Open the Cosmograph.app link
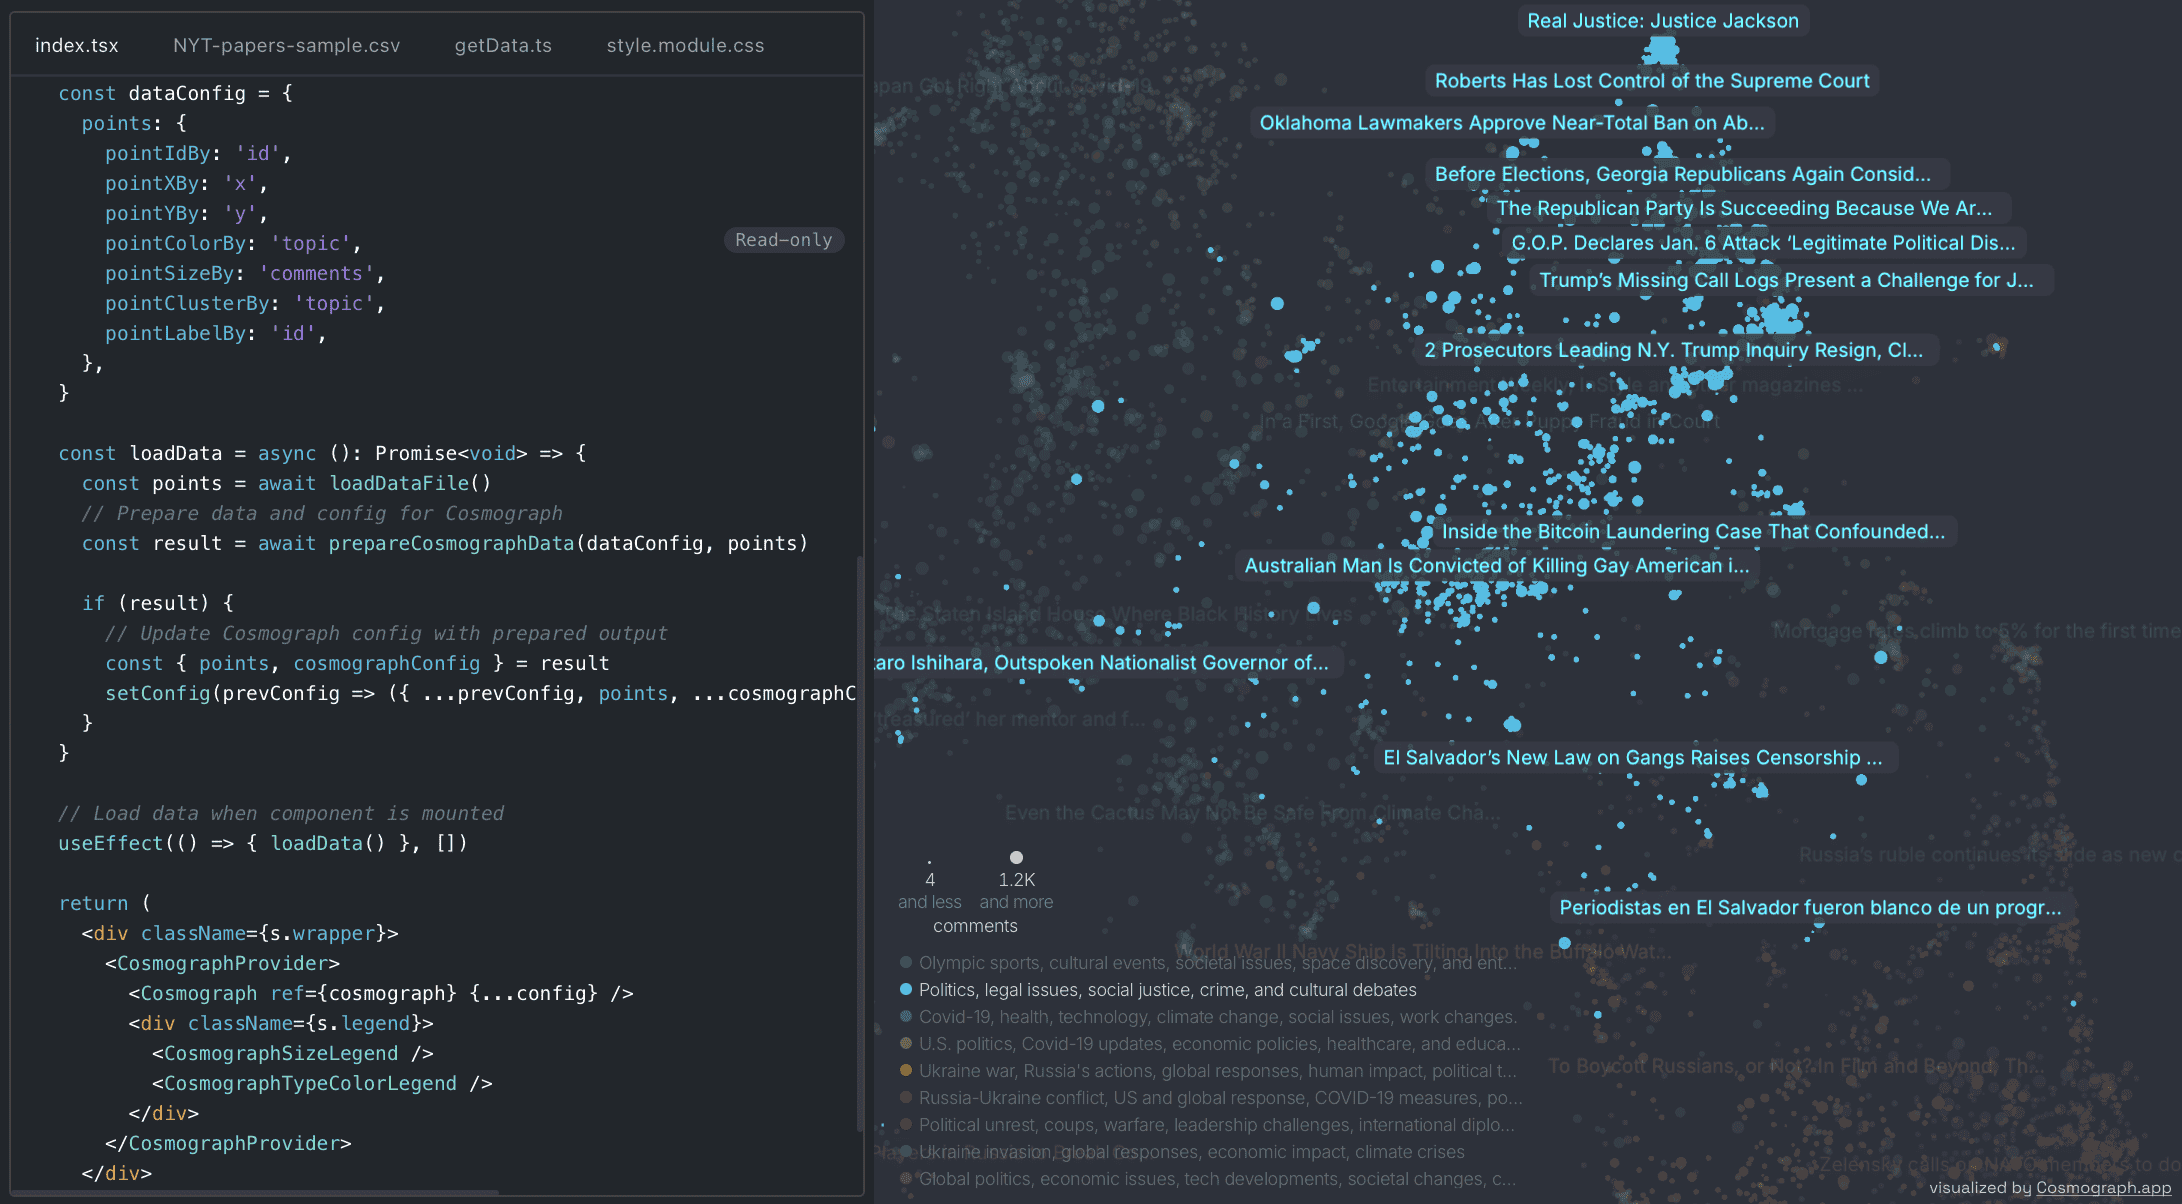The width and height of the screenshot is (2182, 1204). (x=2103, y=1188)
